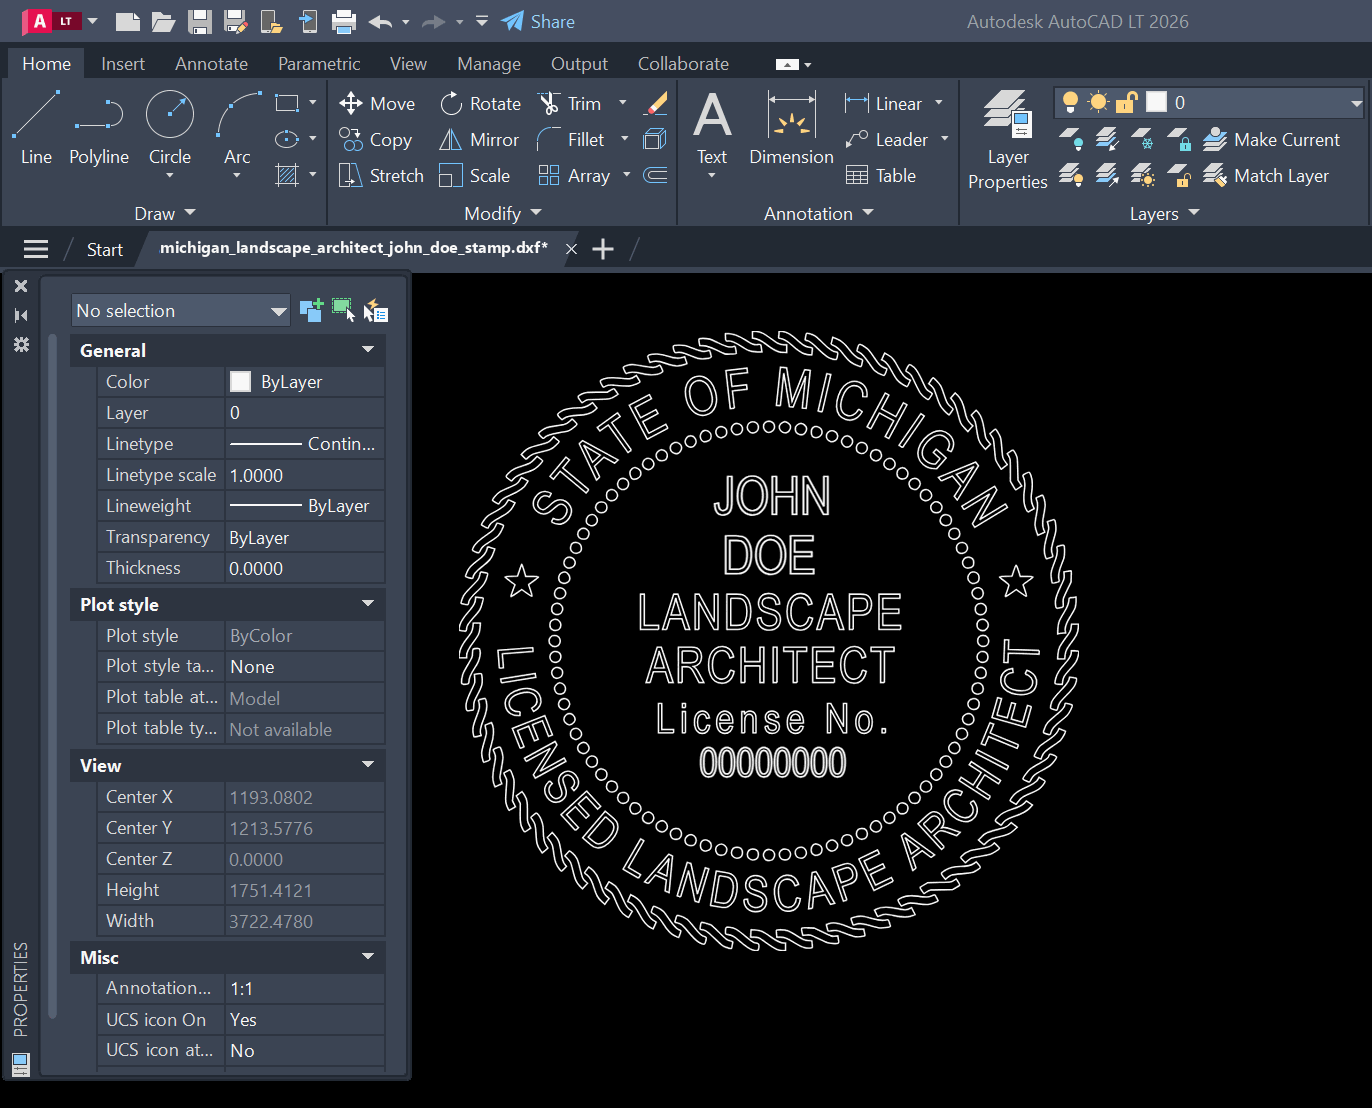Click the Color ByLayer swatch property
This screenshot has width=1372, height=1108.
(240, 381)
